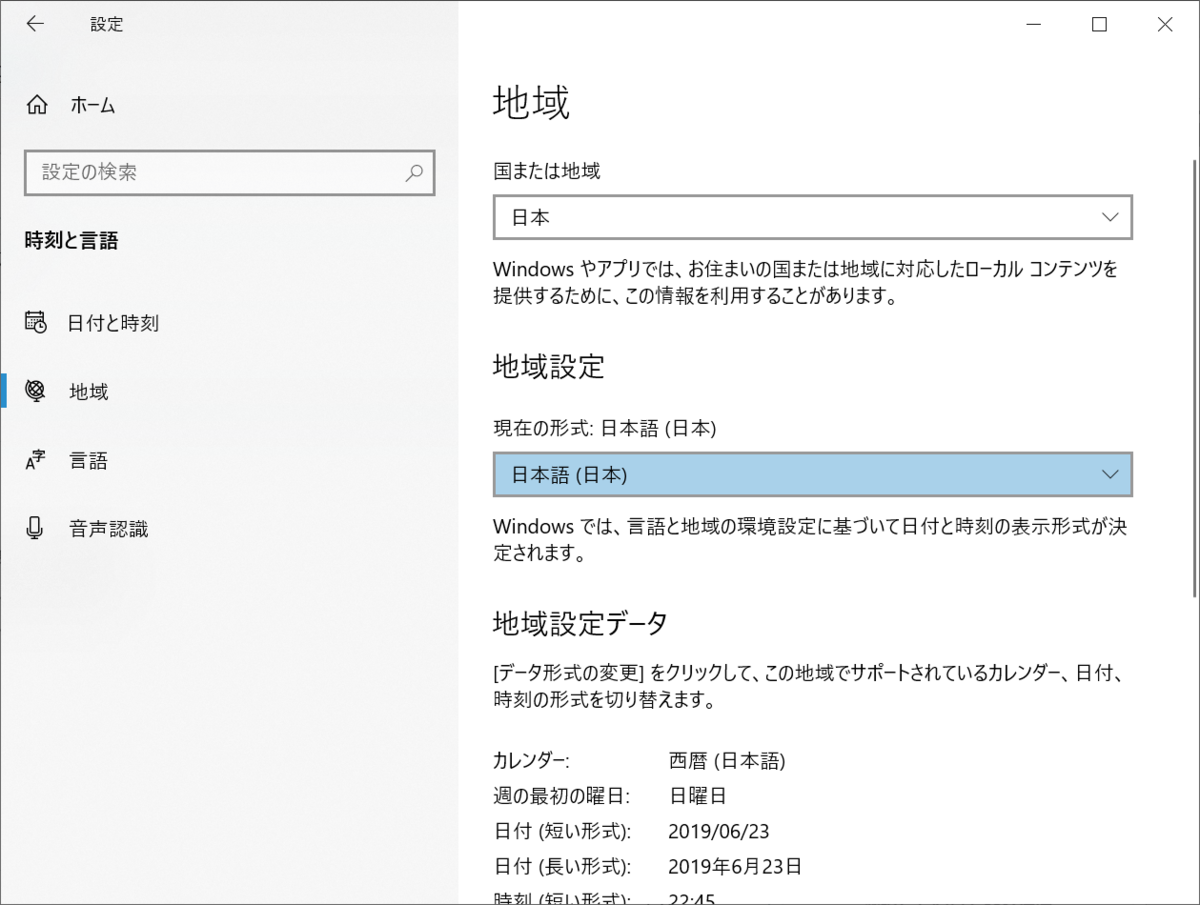Click the 2019年6月23日 long date value
This screenshot has width=1200, height=905.
(735, 866)
